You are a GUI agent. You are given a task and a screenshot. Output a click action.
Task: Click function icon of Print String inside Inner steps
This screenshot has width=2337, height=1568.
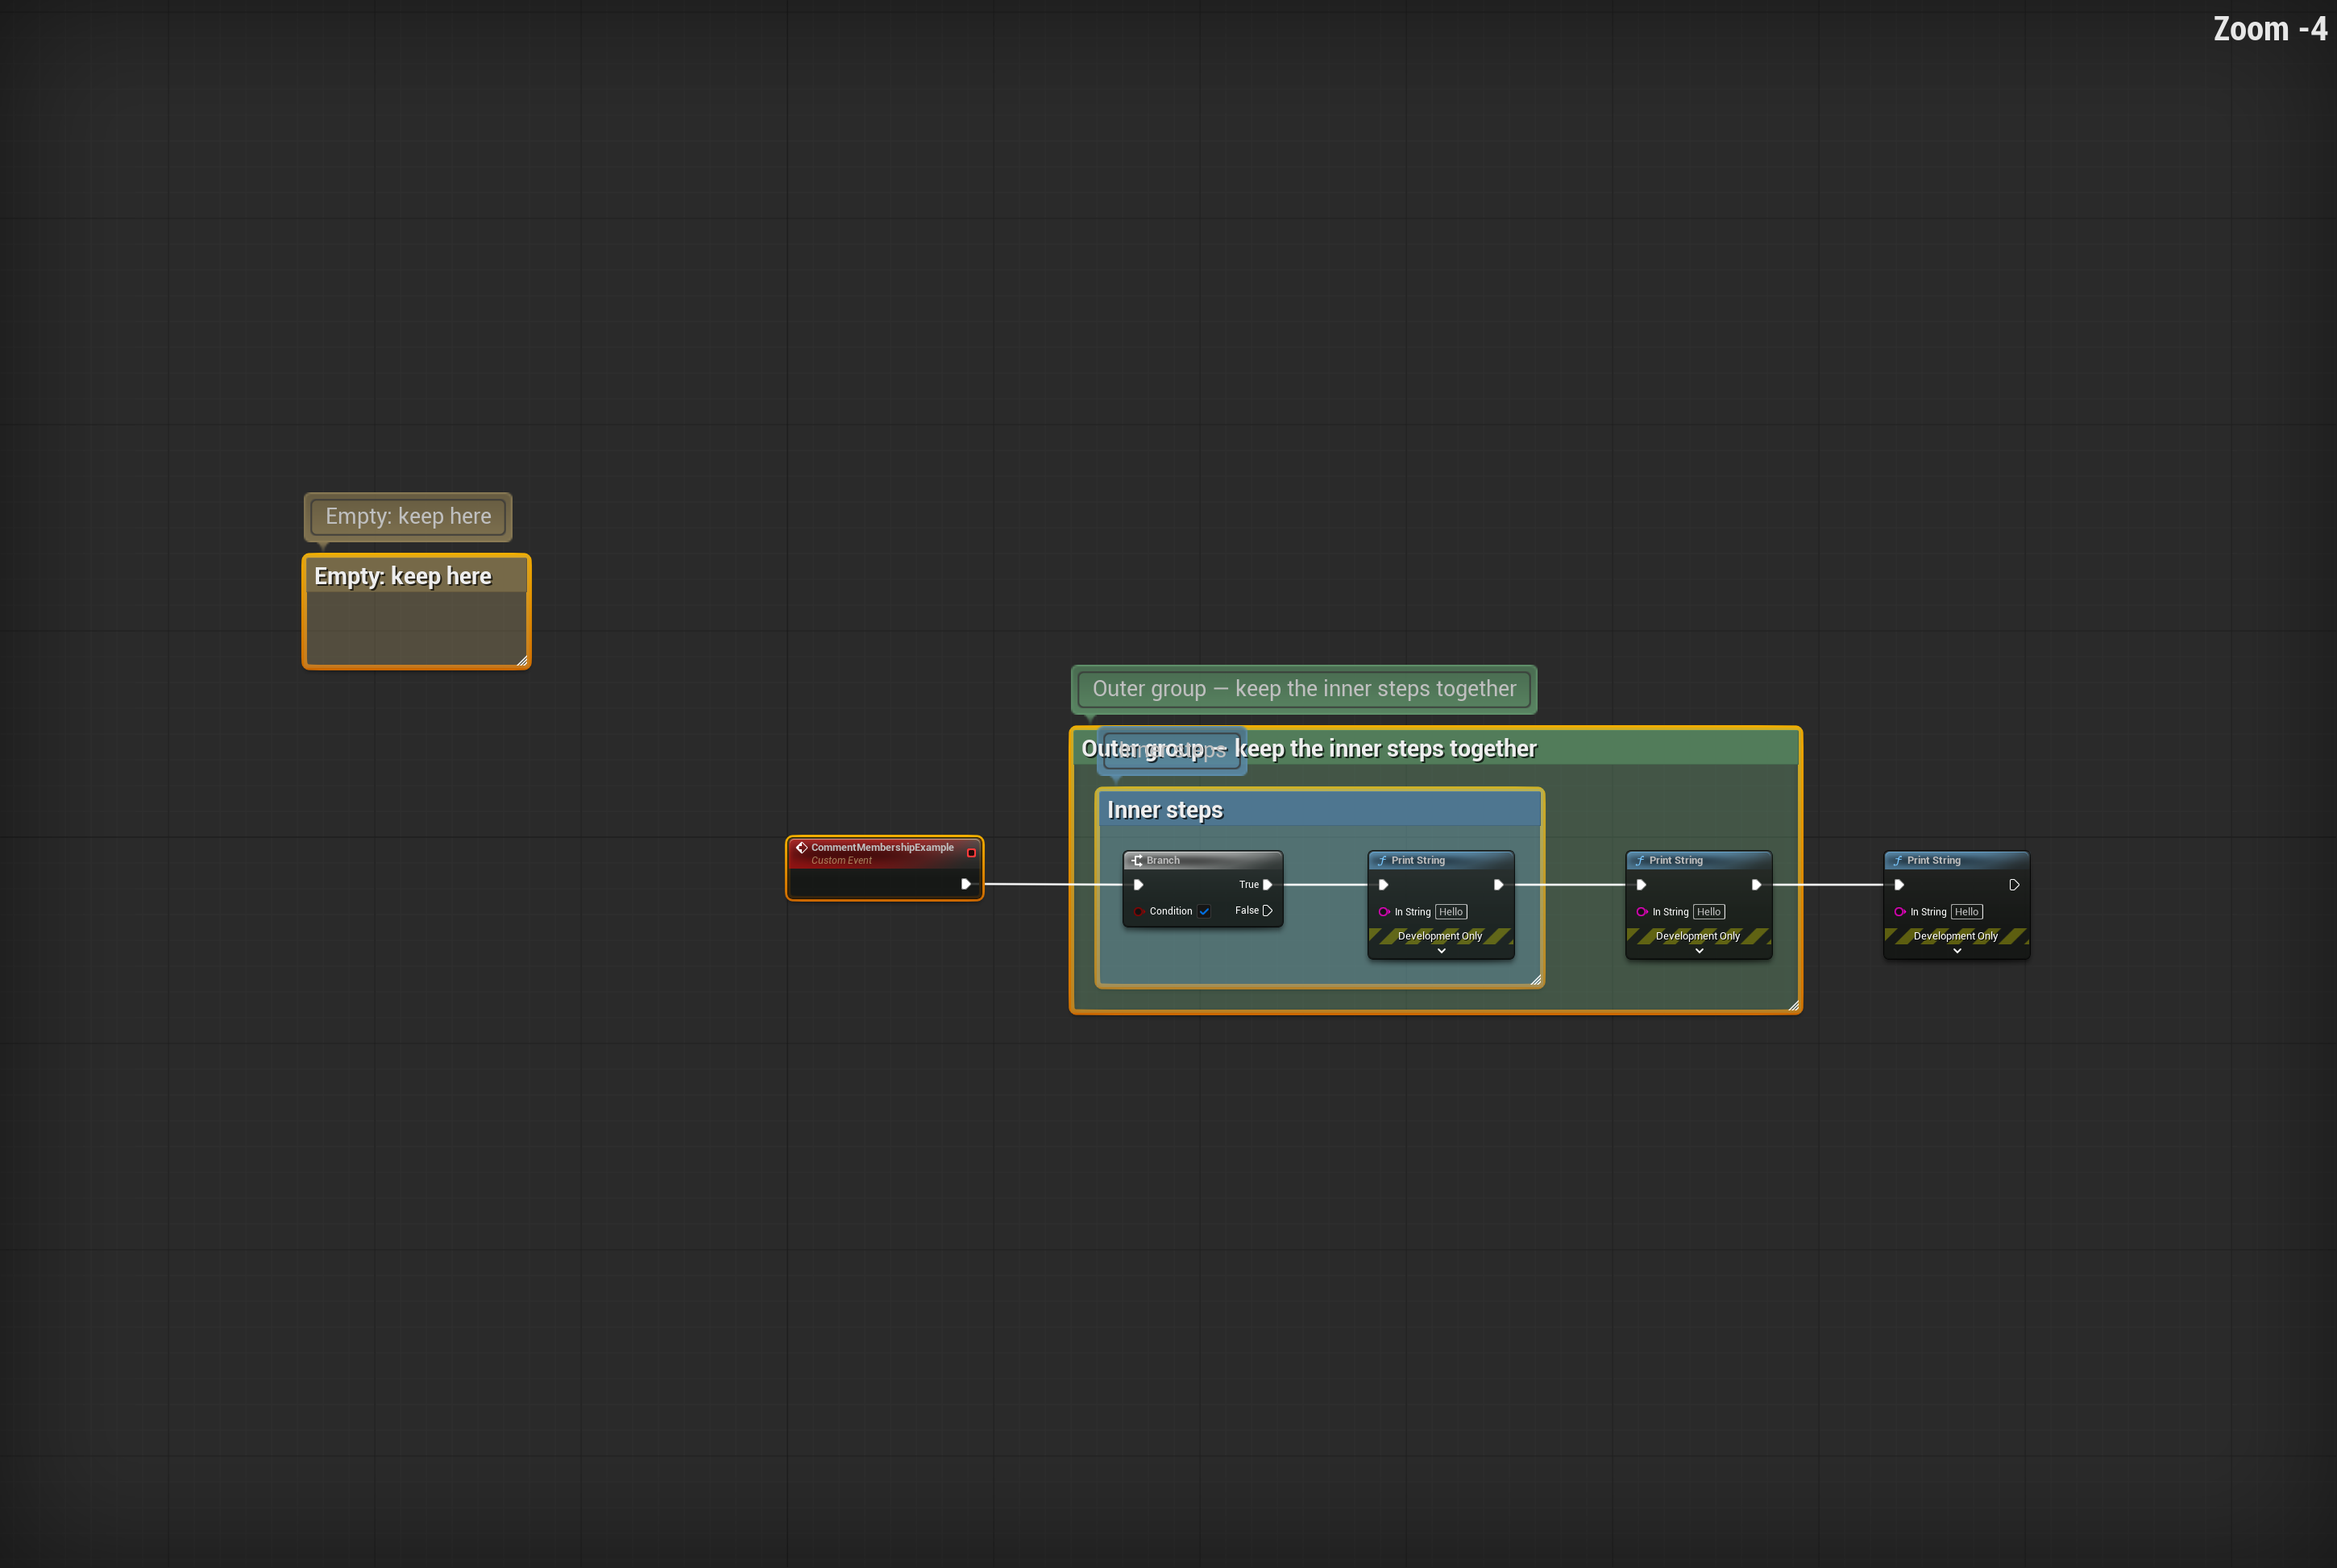coord(1382,860)
